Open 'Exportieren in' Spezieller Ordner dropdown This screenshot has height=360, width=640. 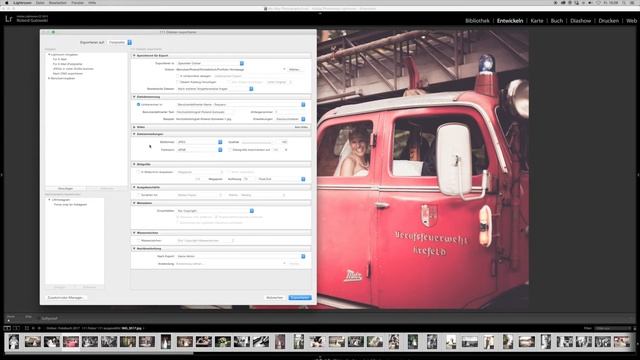(210, 63)
